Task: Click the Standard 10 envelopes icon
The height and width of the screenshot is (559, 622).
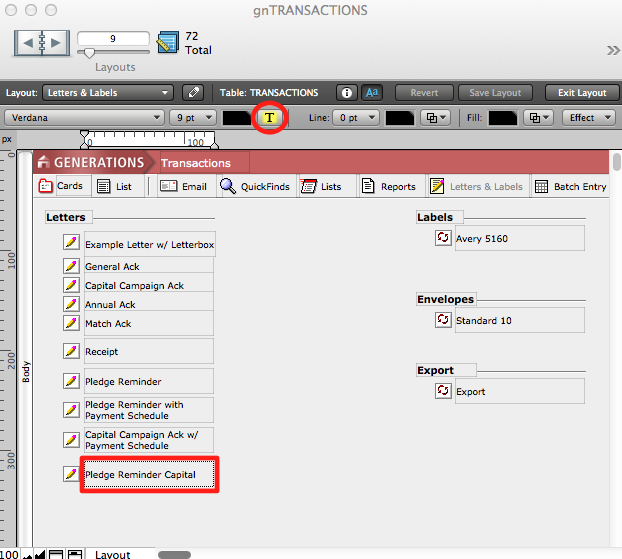Action: [443, 320]
